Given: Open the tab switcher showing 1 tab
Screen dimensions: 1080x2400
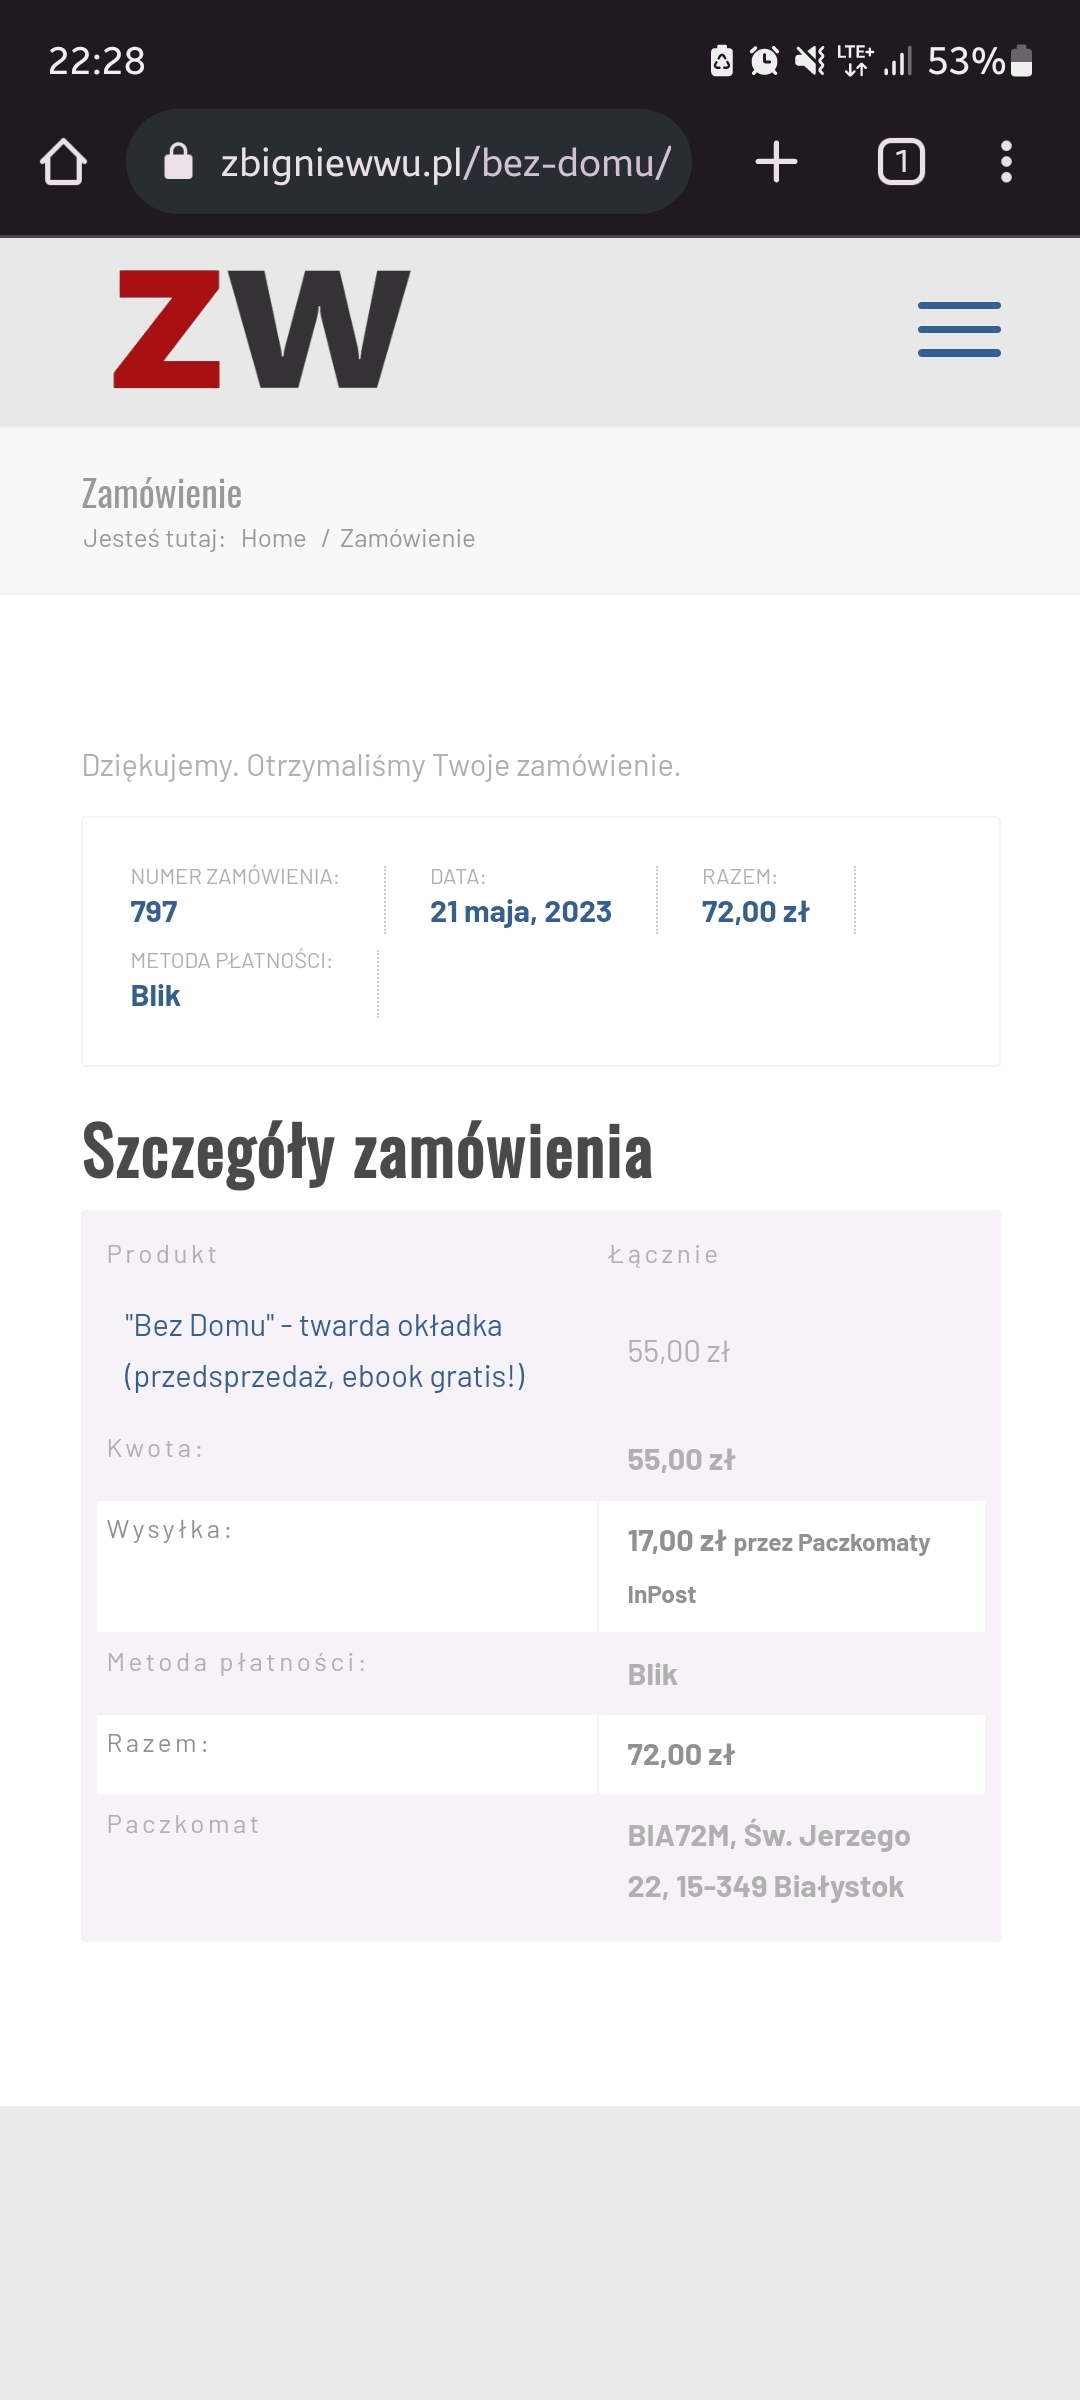Looking at the screenshot, I should pos(901,162).
